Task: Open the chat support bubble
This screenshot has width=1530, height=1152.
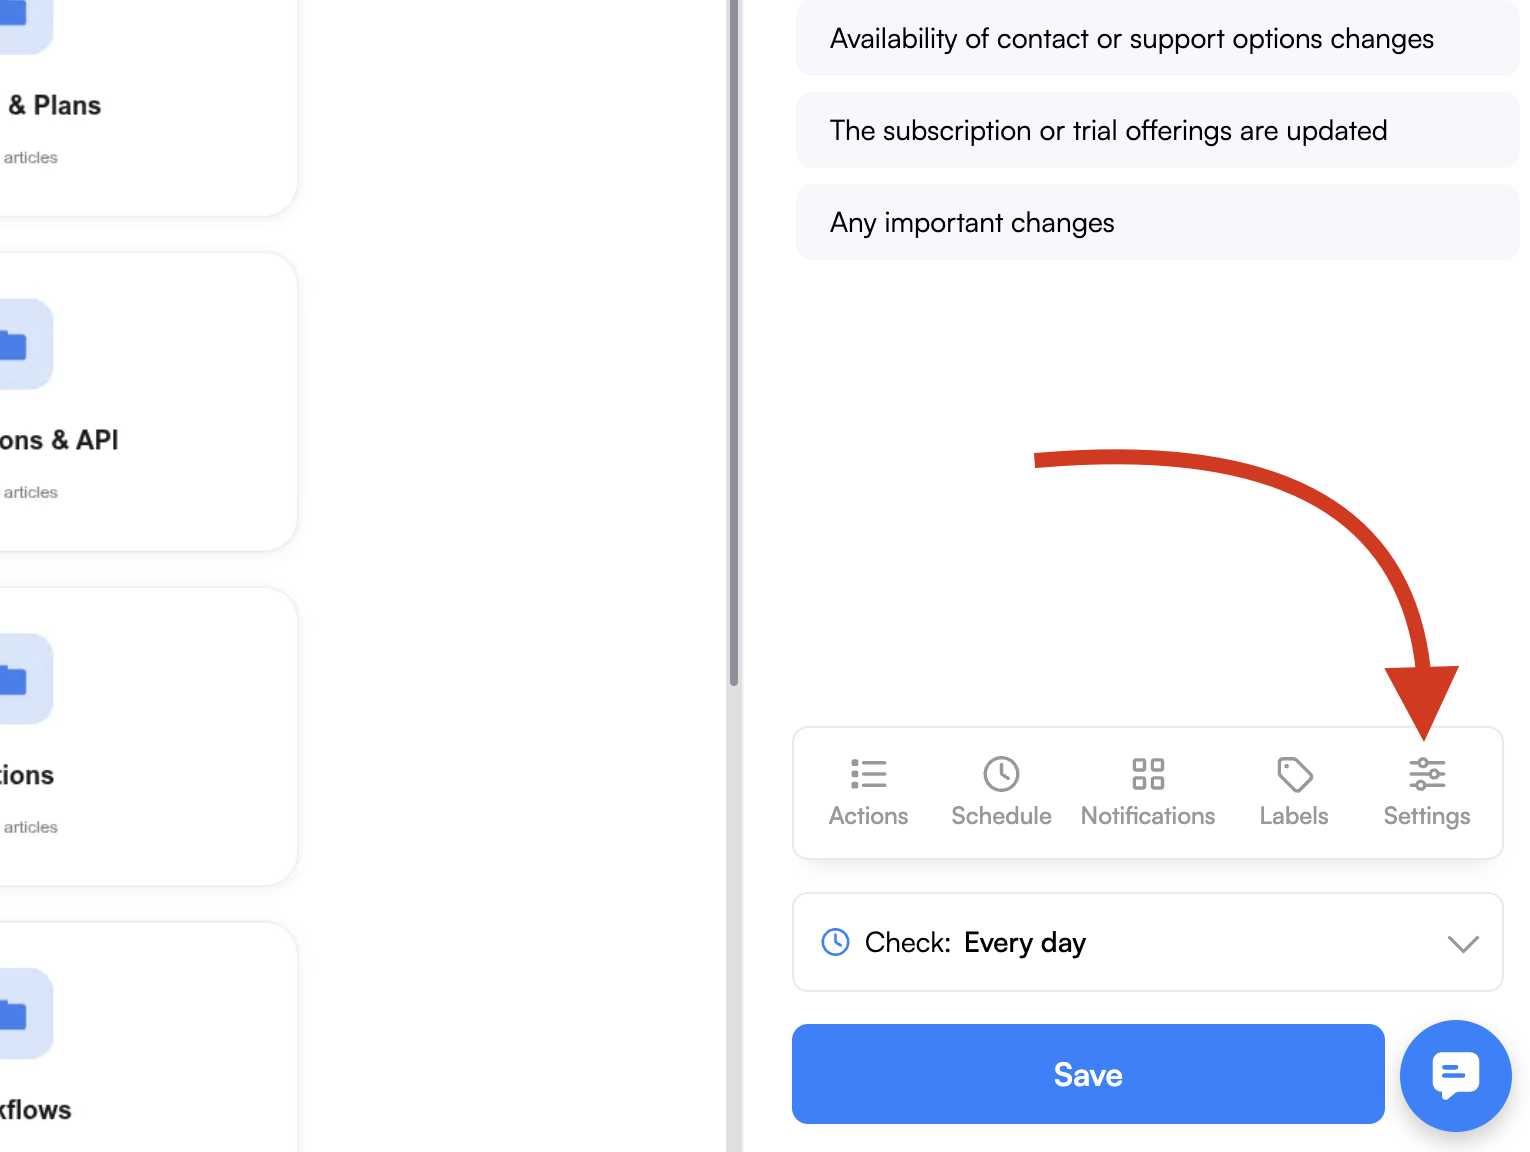Action: (x=1455, y=1075)
